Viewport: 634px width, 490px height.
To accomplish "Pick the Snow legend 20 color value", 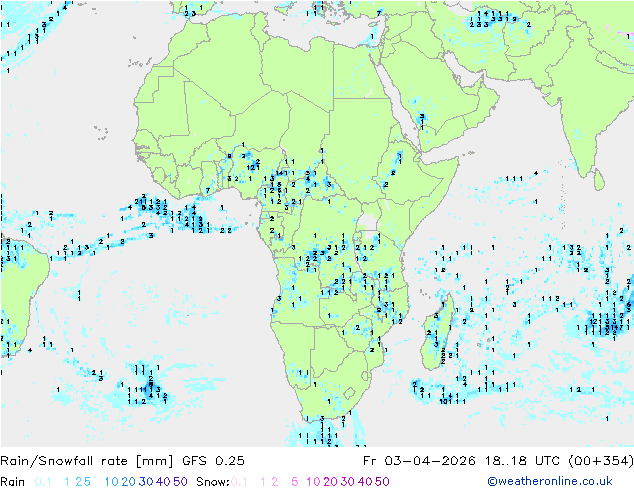I will 330,482.
